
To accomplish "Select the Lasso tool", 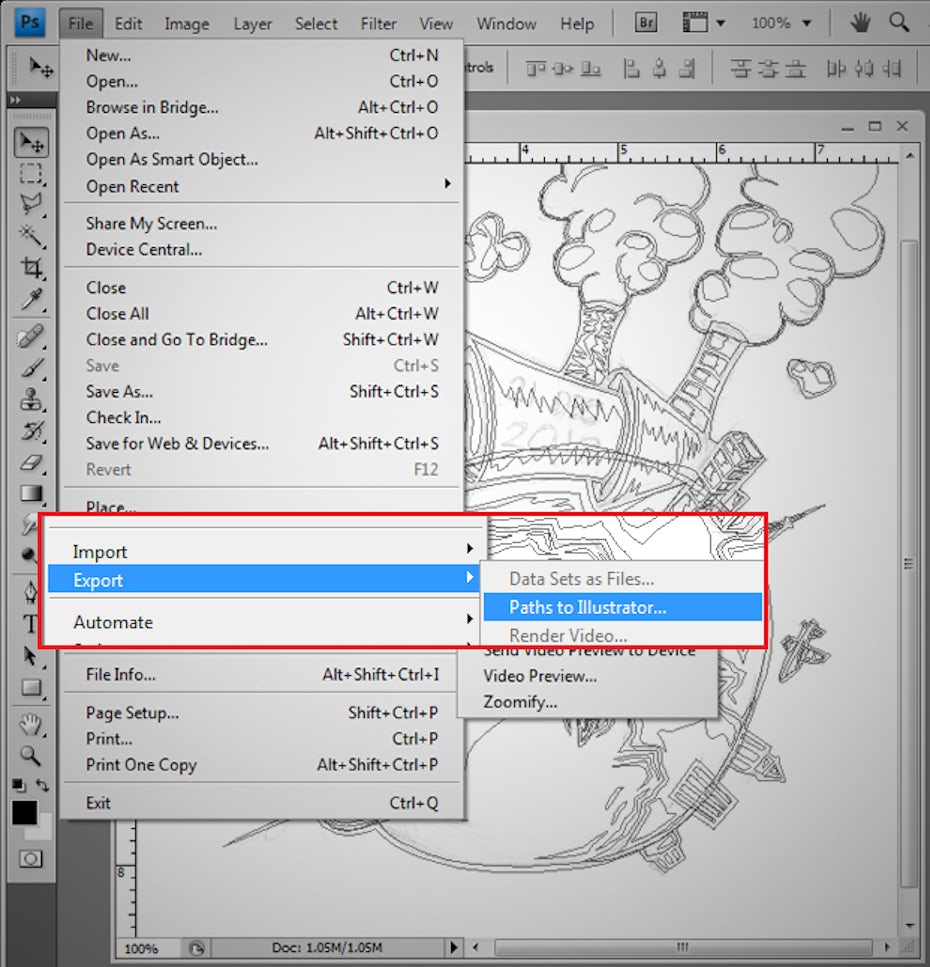I will (31, 204).
